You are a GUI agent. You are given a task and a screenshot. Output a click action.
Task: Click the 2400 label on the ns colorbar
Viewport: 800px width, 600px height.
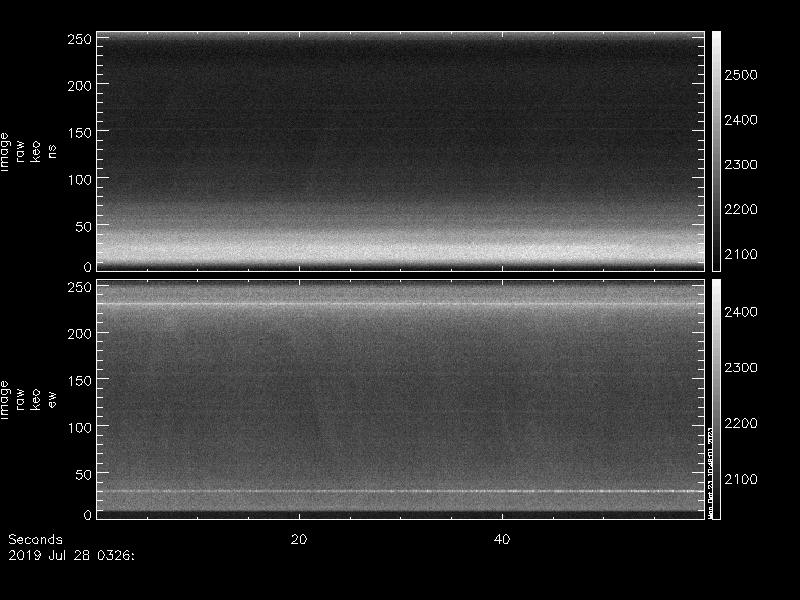pyautogui.click(x=741, y=120)
